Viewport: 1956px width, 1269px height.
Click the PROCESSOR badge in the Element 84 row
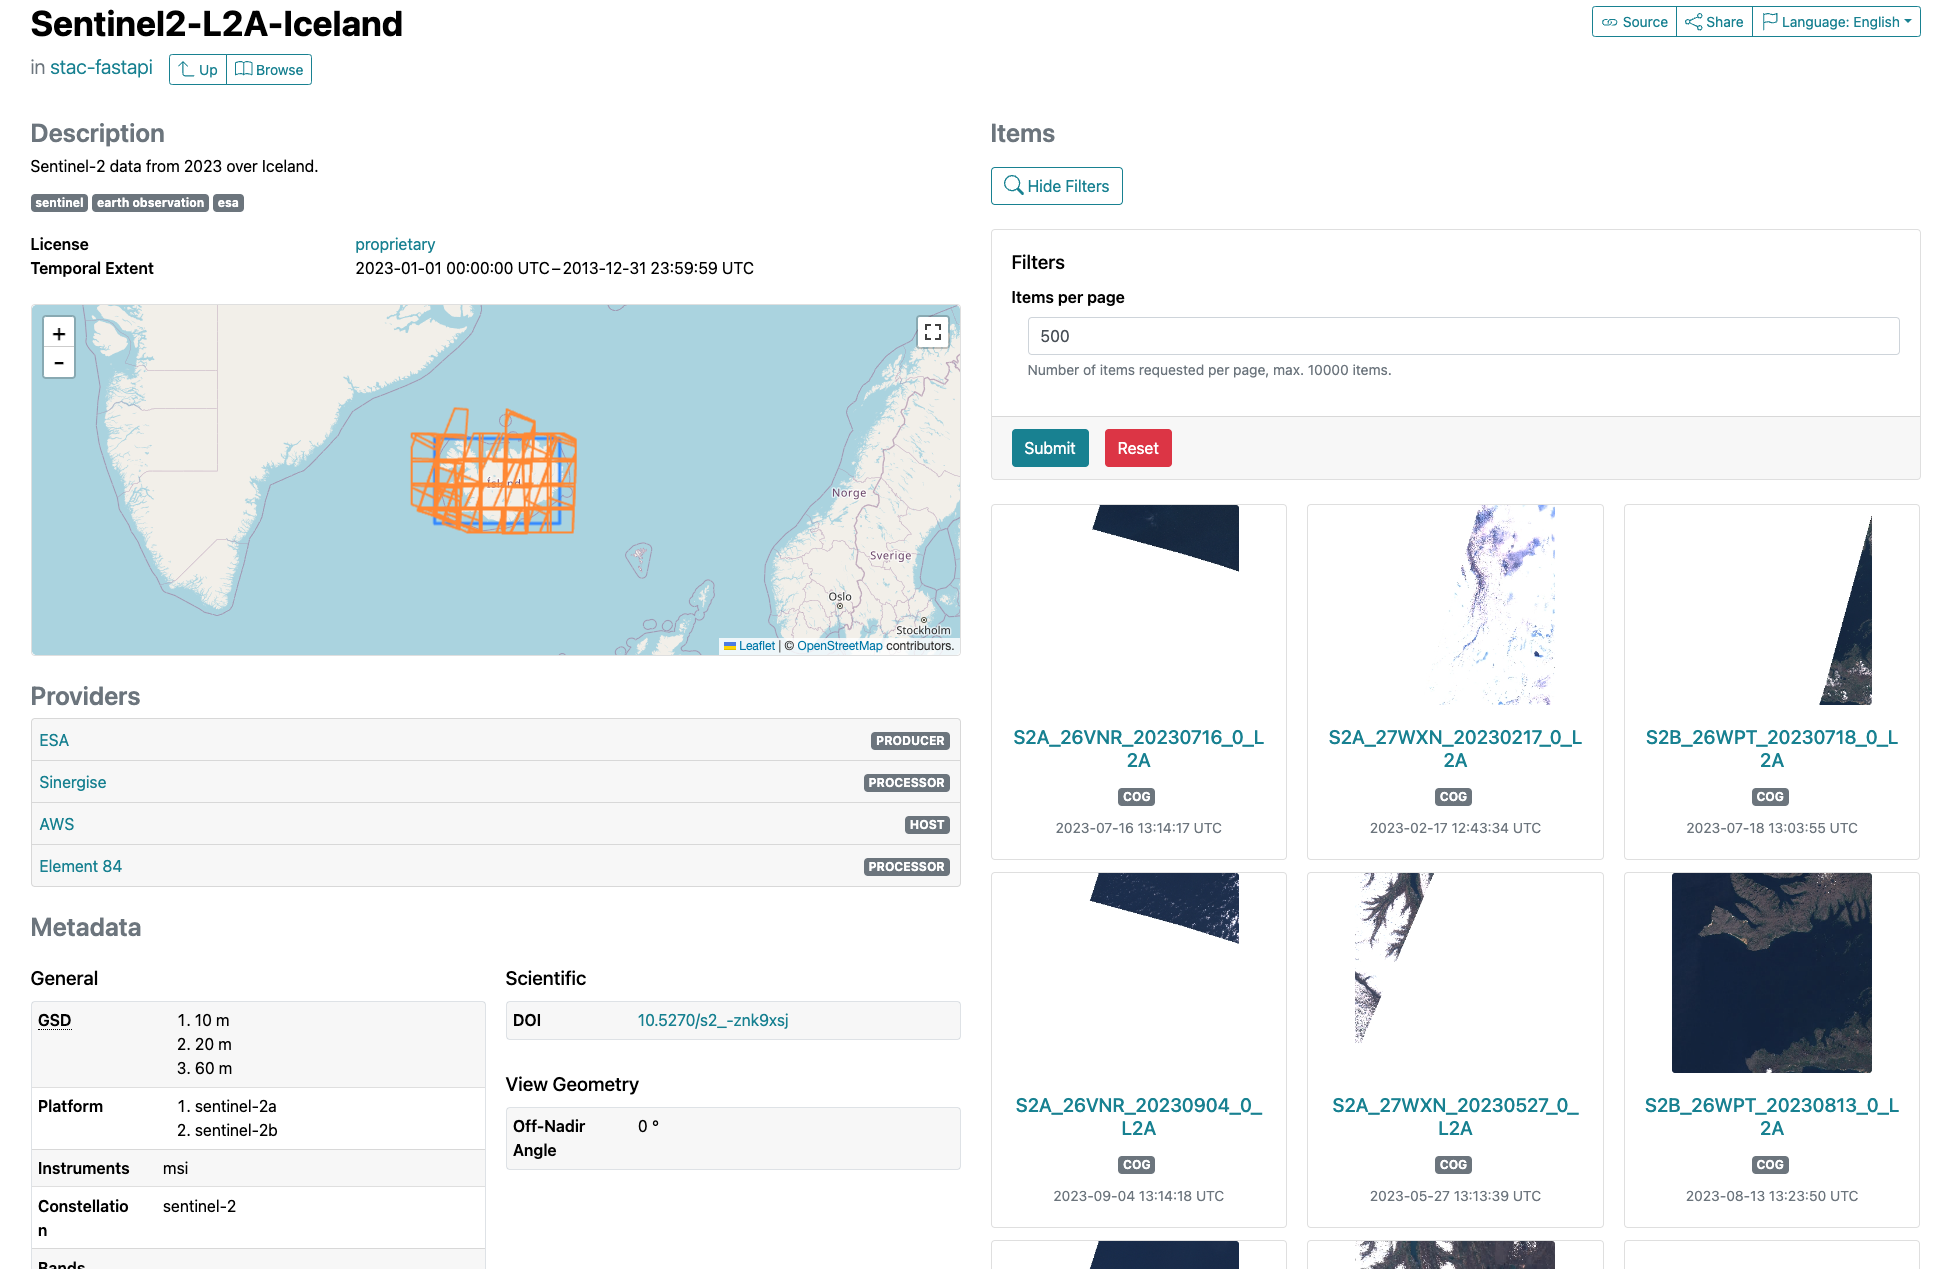pyautogui.click(x=907, y=867)
